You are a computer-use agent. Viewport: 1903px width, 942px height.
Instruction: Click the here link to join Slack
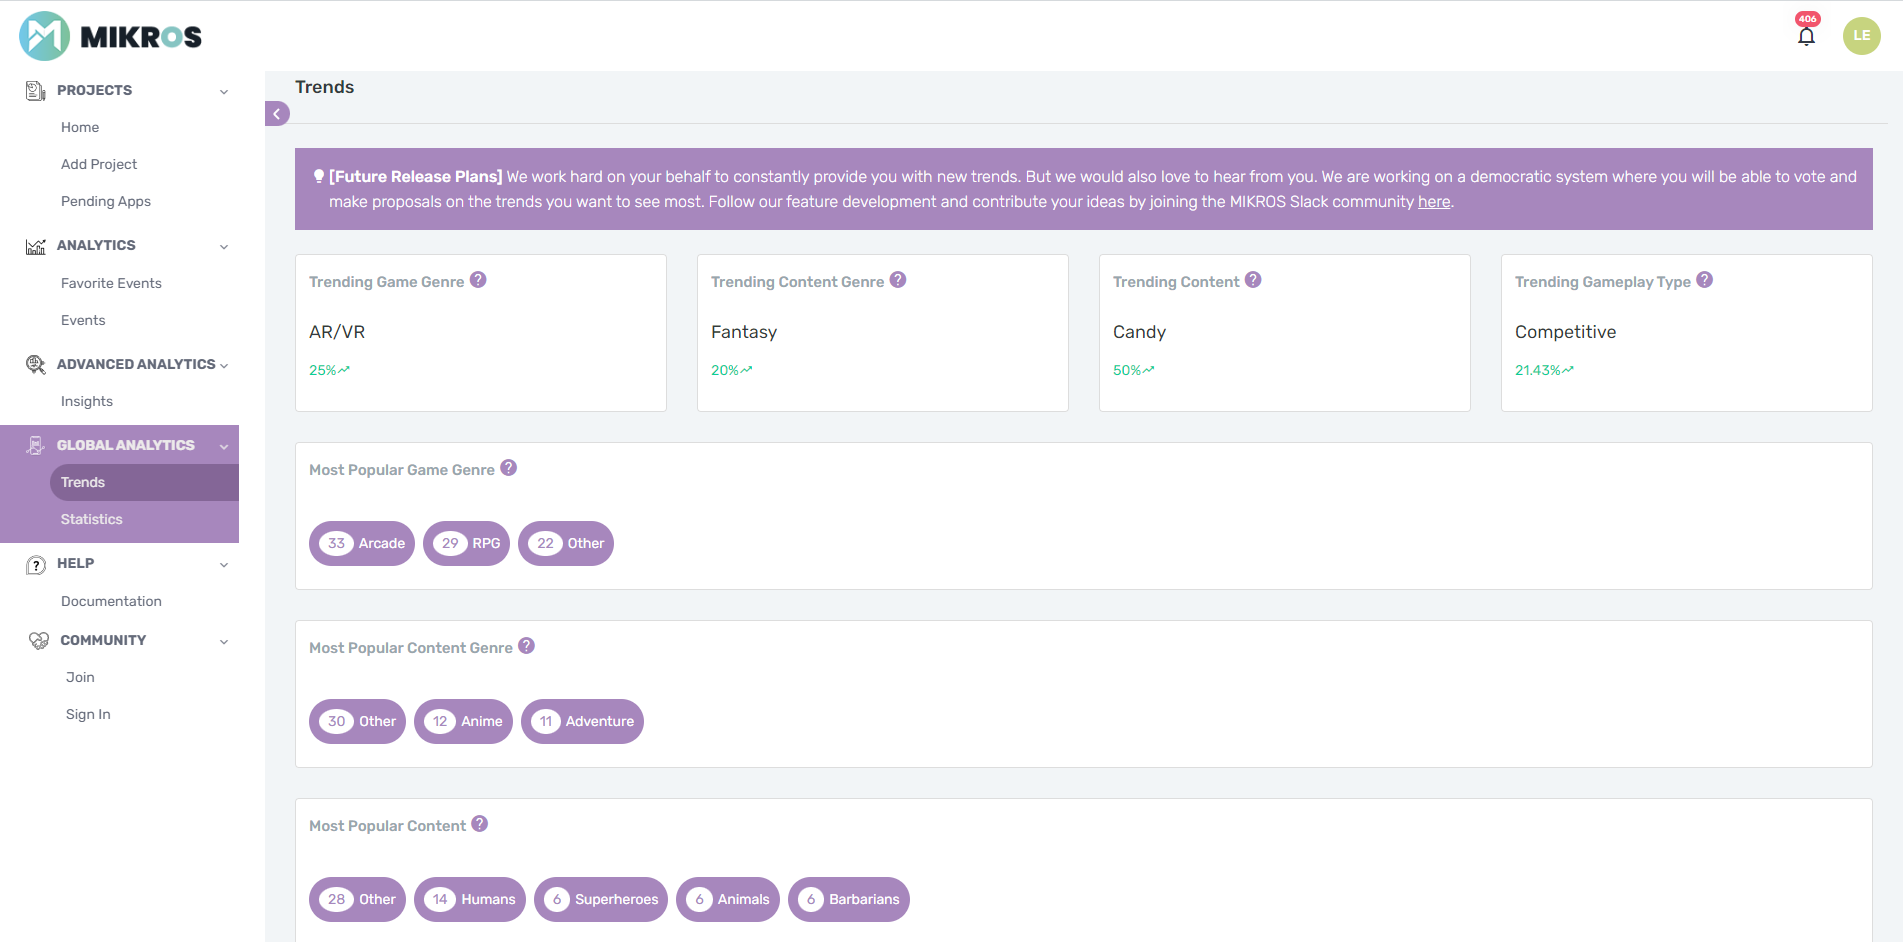(1434, 201)
